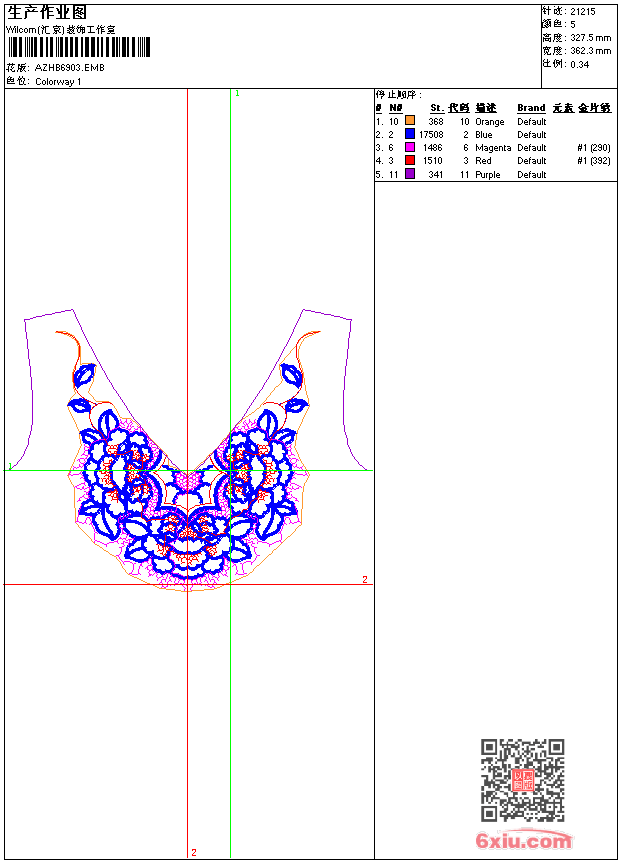Click the 'Orange' color name
The height and width of the screenshot is (860, 620).
(489, 122)
